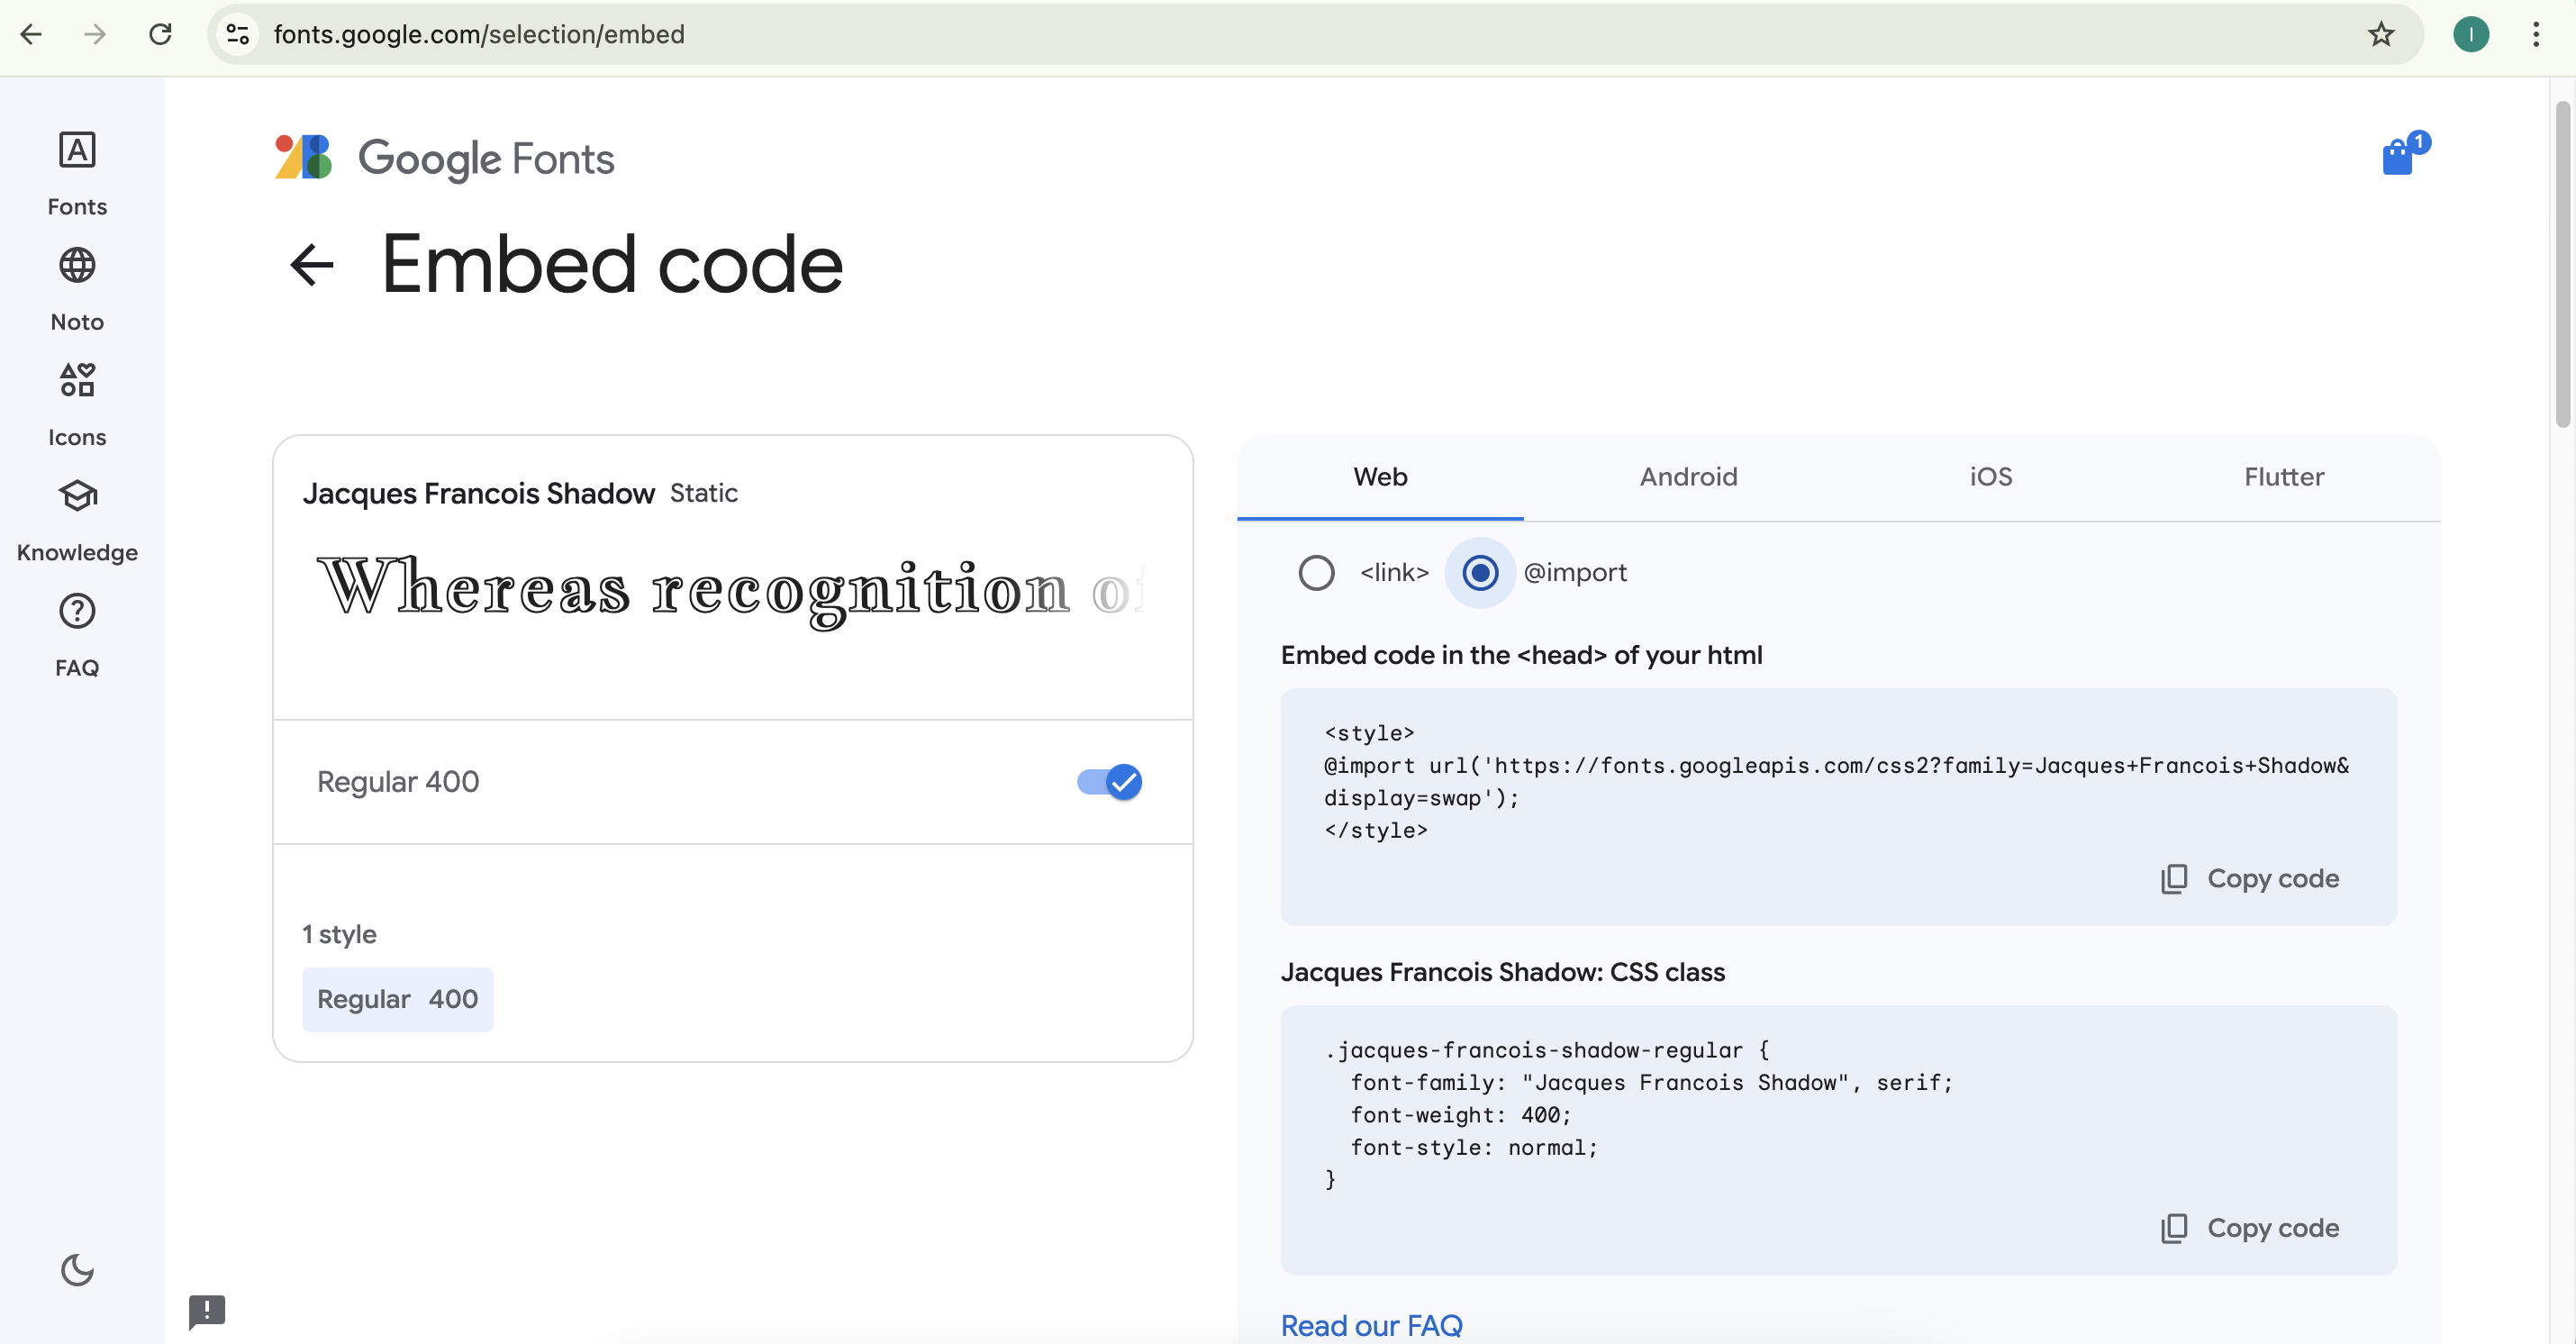Click the '1 style' label
This screenshot has height=1344, width=2576.
click(x=340, y=934)
